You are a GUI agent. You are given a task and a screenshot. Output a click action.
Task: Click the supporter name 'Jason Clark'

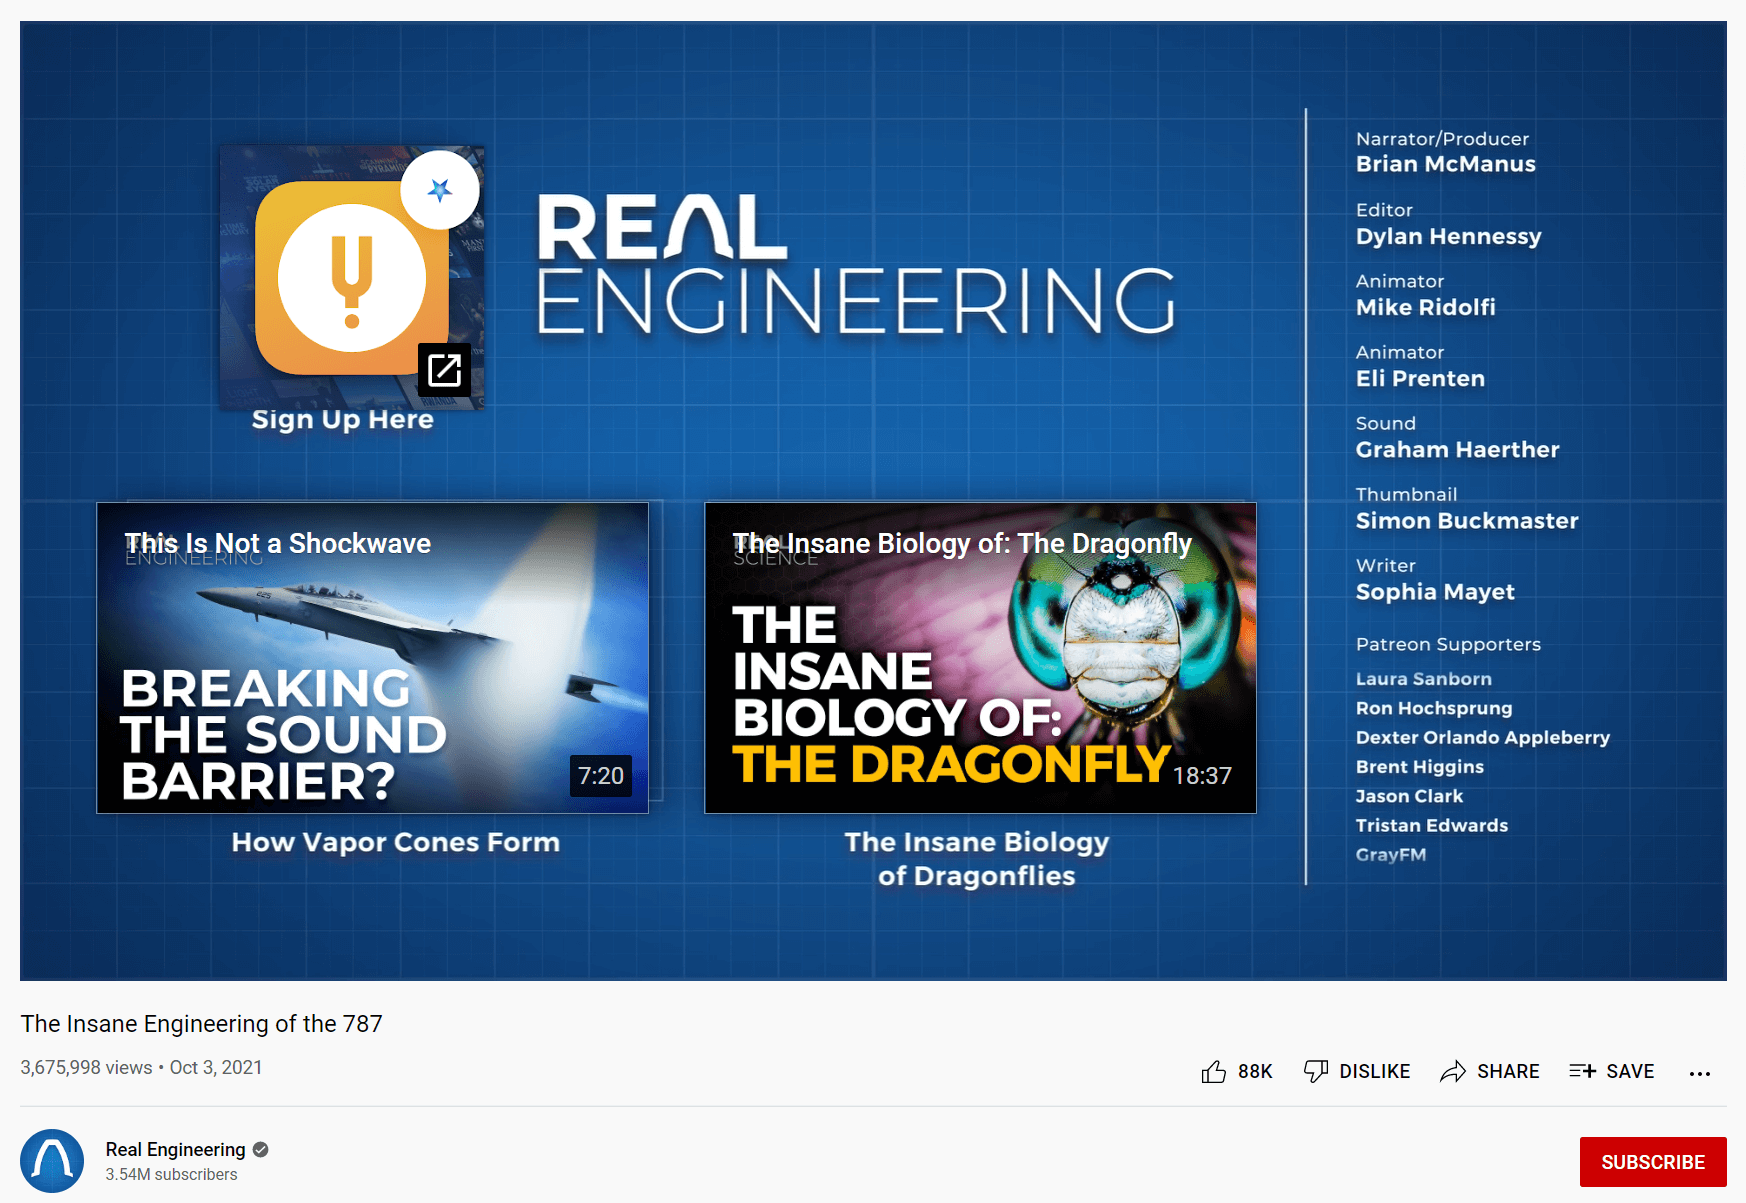pyautogui.click(x=1410, y=796)
